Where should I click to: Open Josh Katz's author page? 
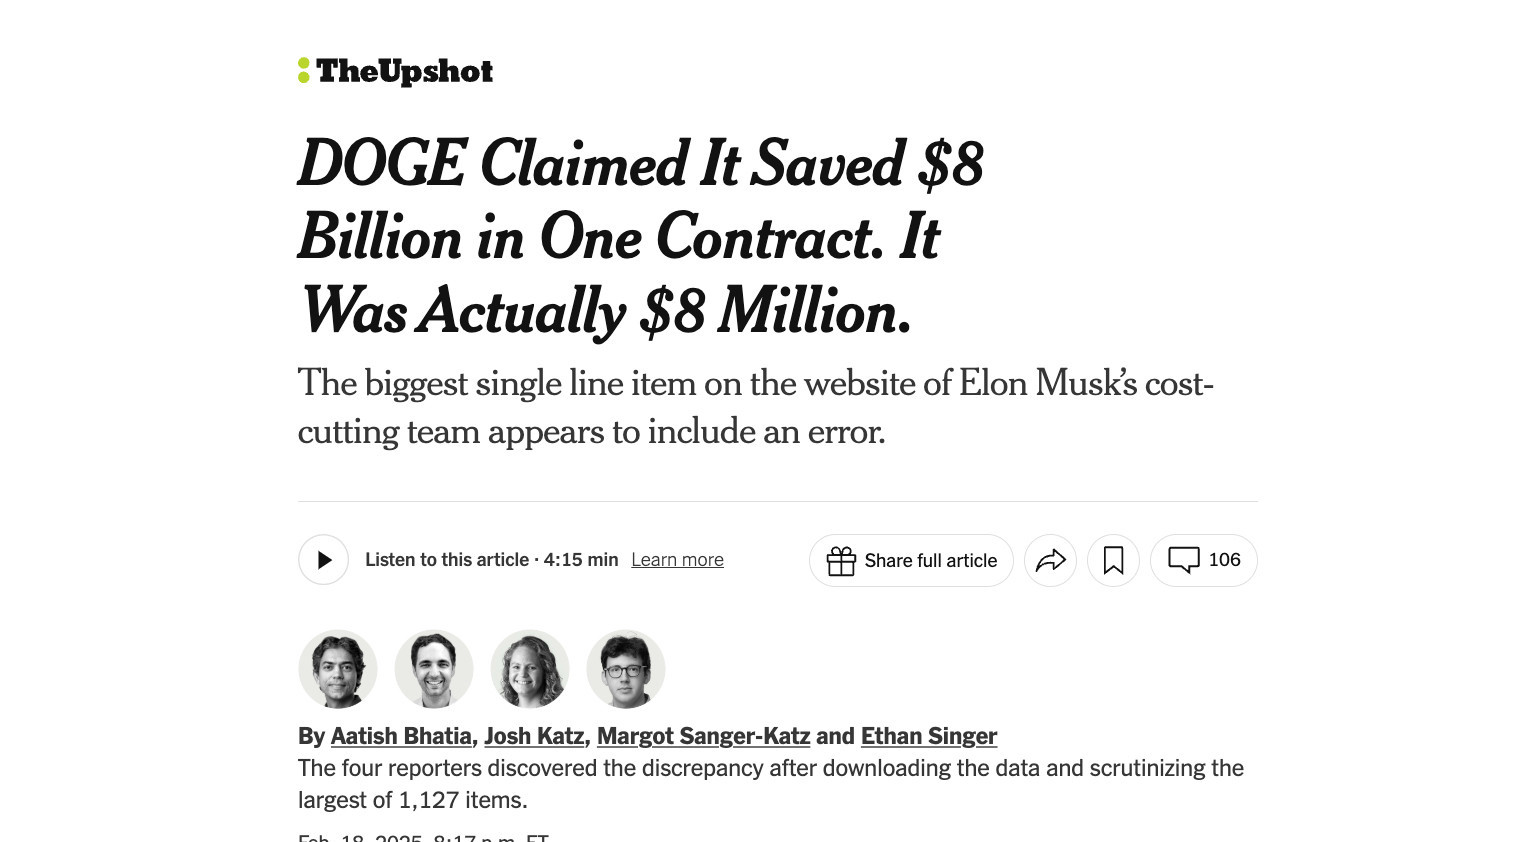534,736
